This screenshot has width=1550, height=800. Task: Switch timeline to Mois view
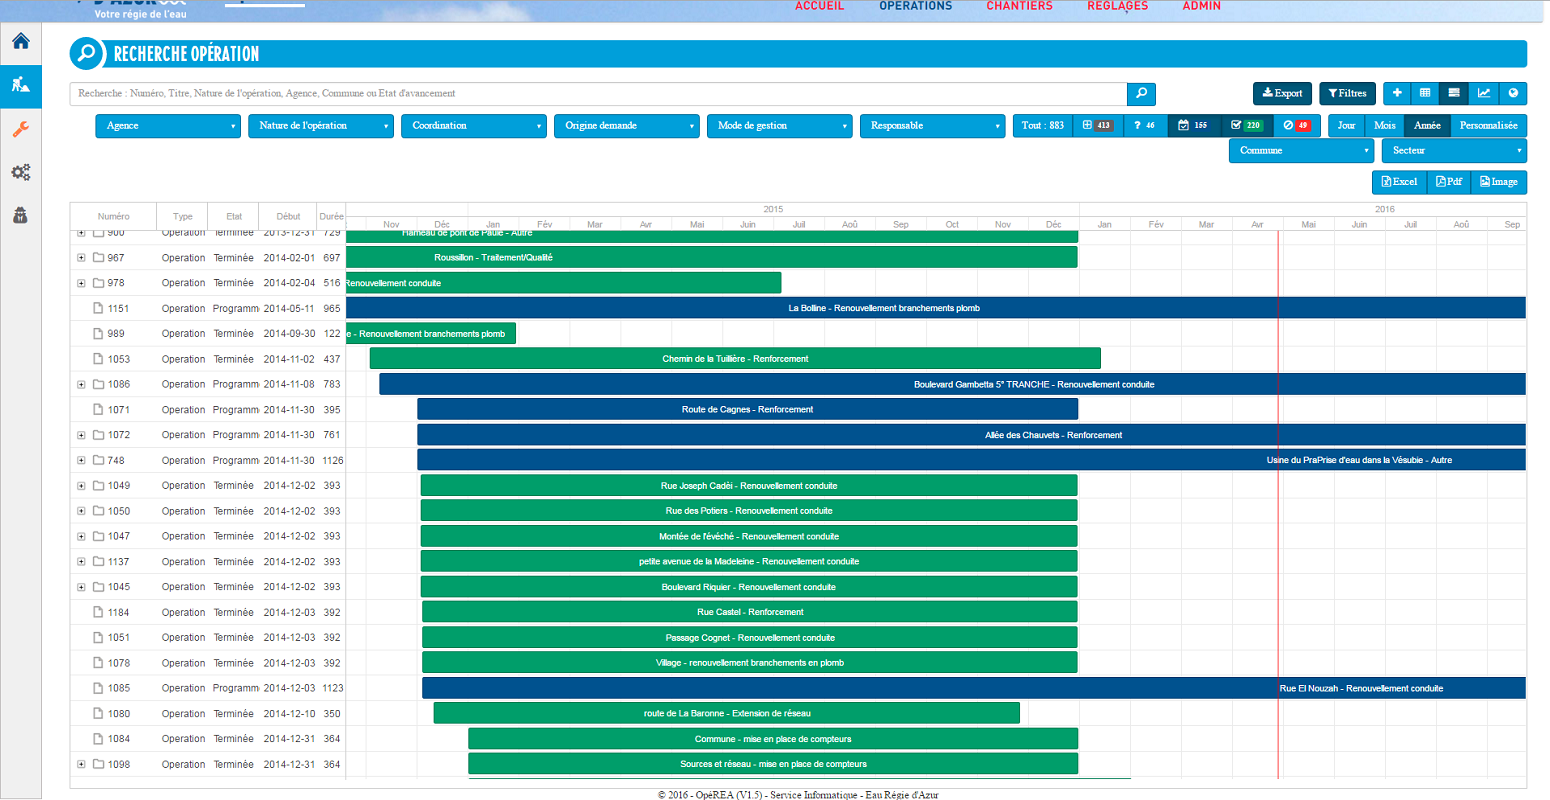(1385, 126)
